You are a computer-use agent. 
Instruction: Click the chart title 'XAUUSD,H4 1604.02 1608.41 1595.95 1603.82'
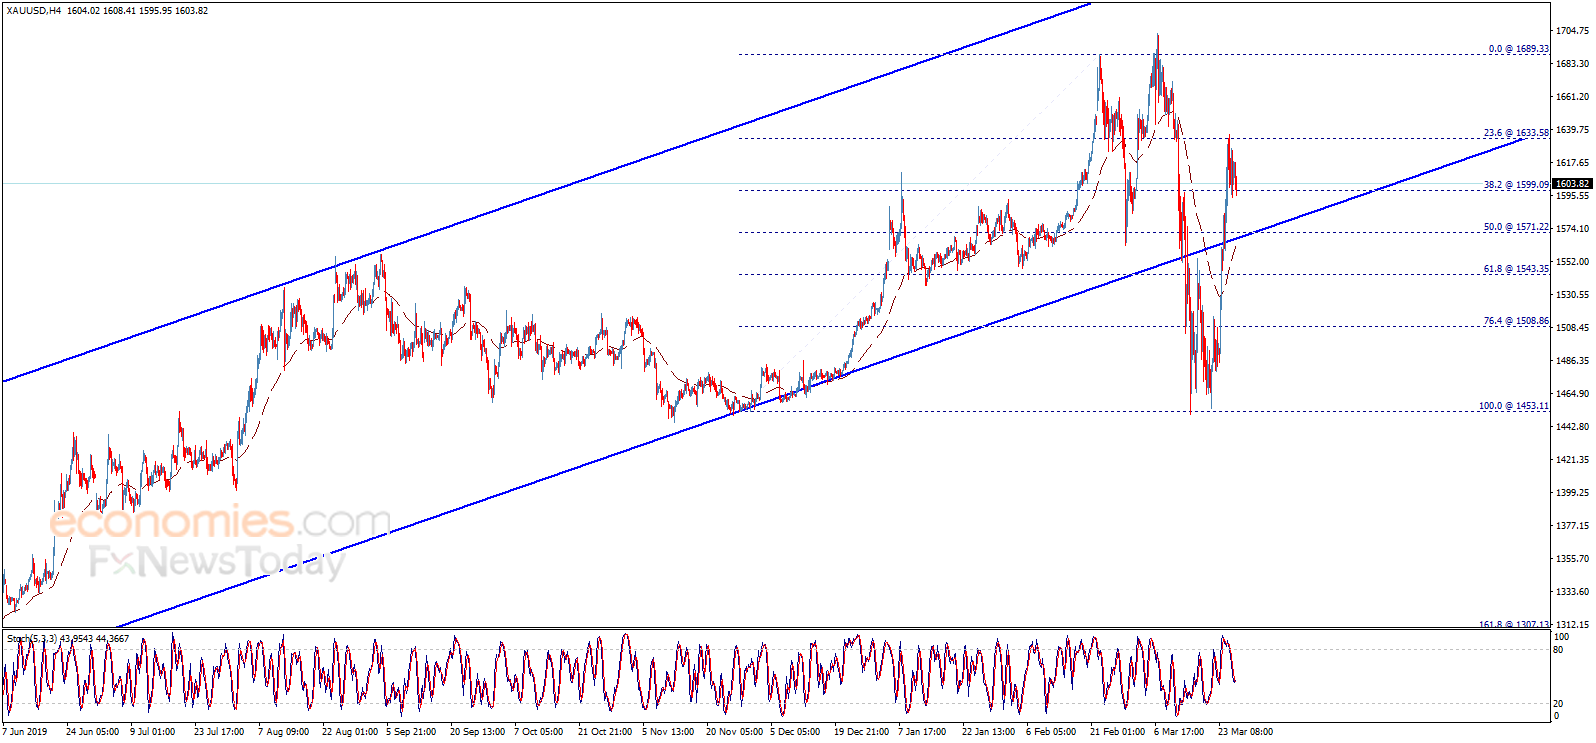coord(107,11)
